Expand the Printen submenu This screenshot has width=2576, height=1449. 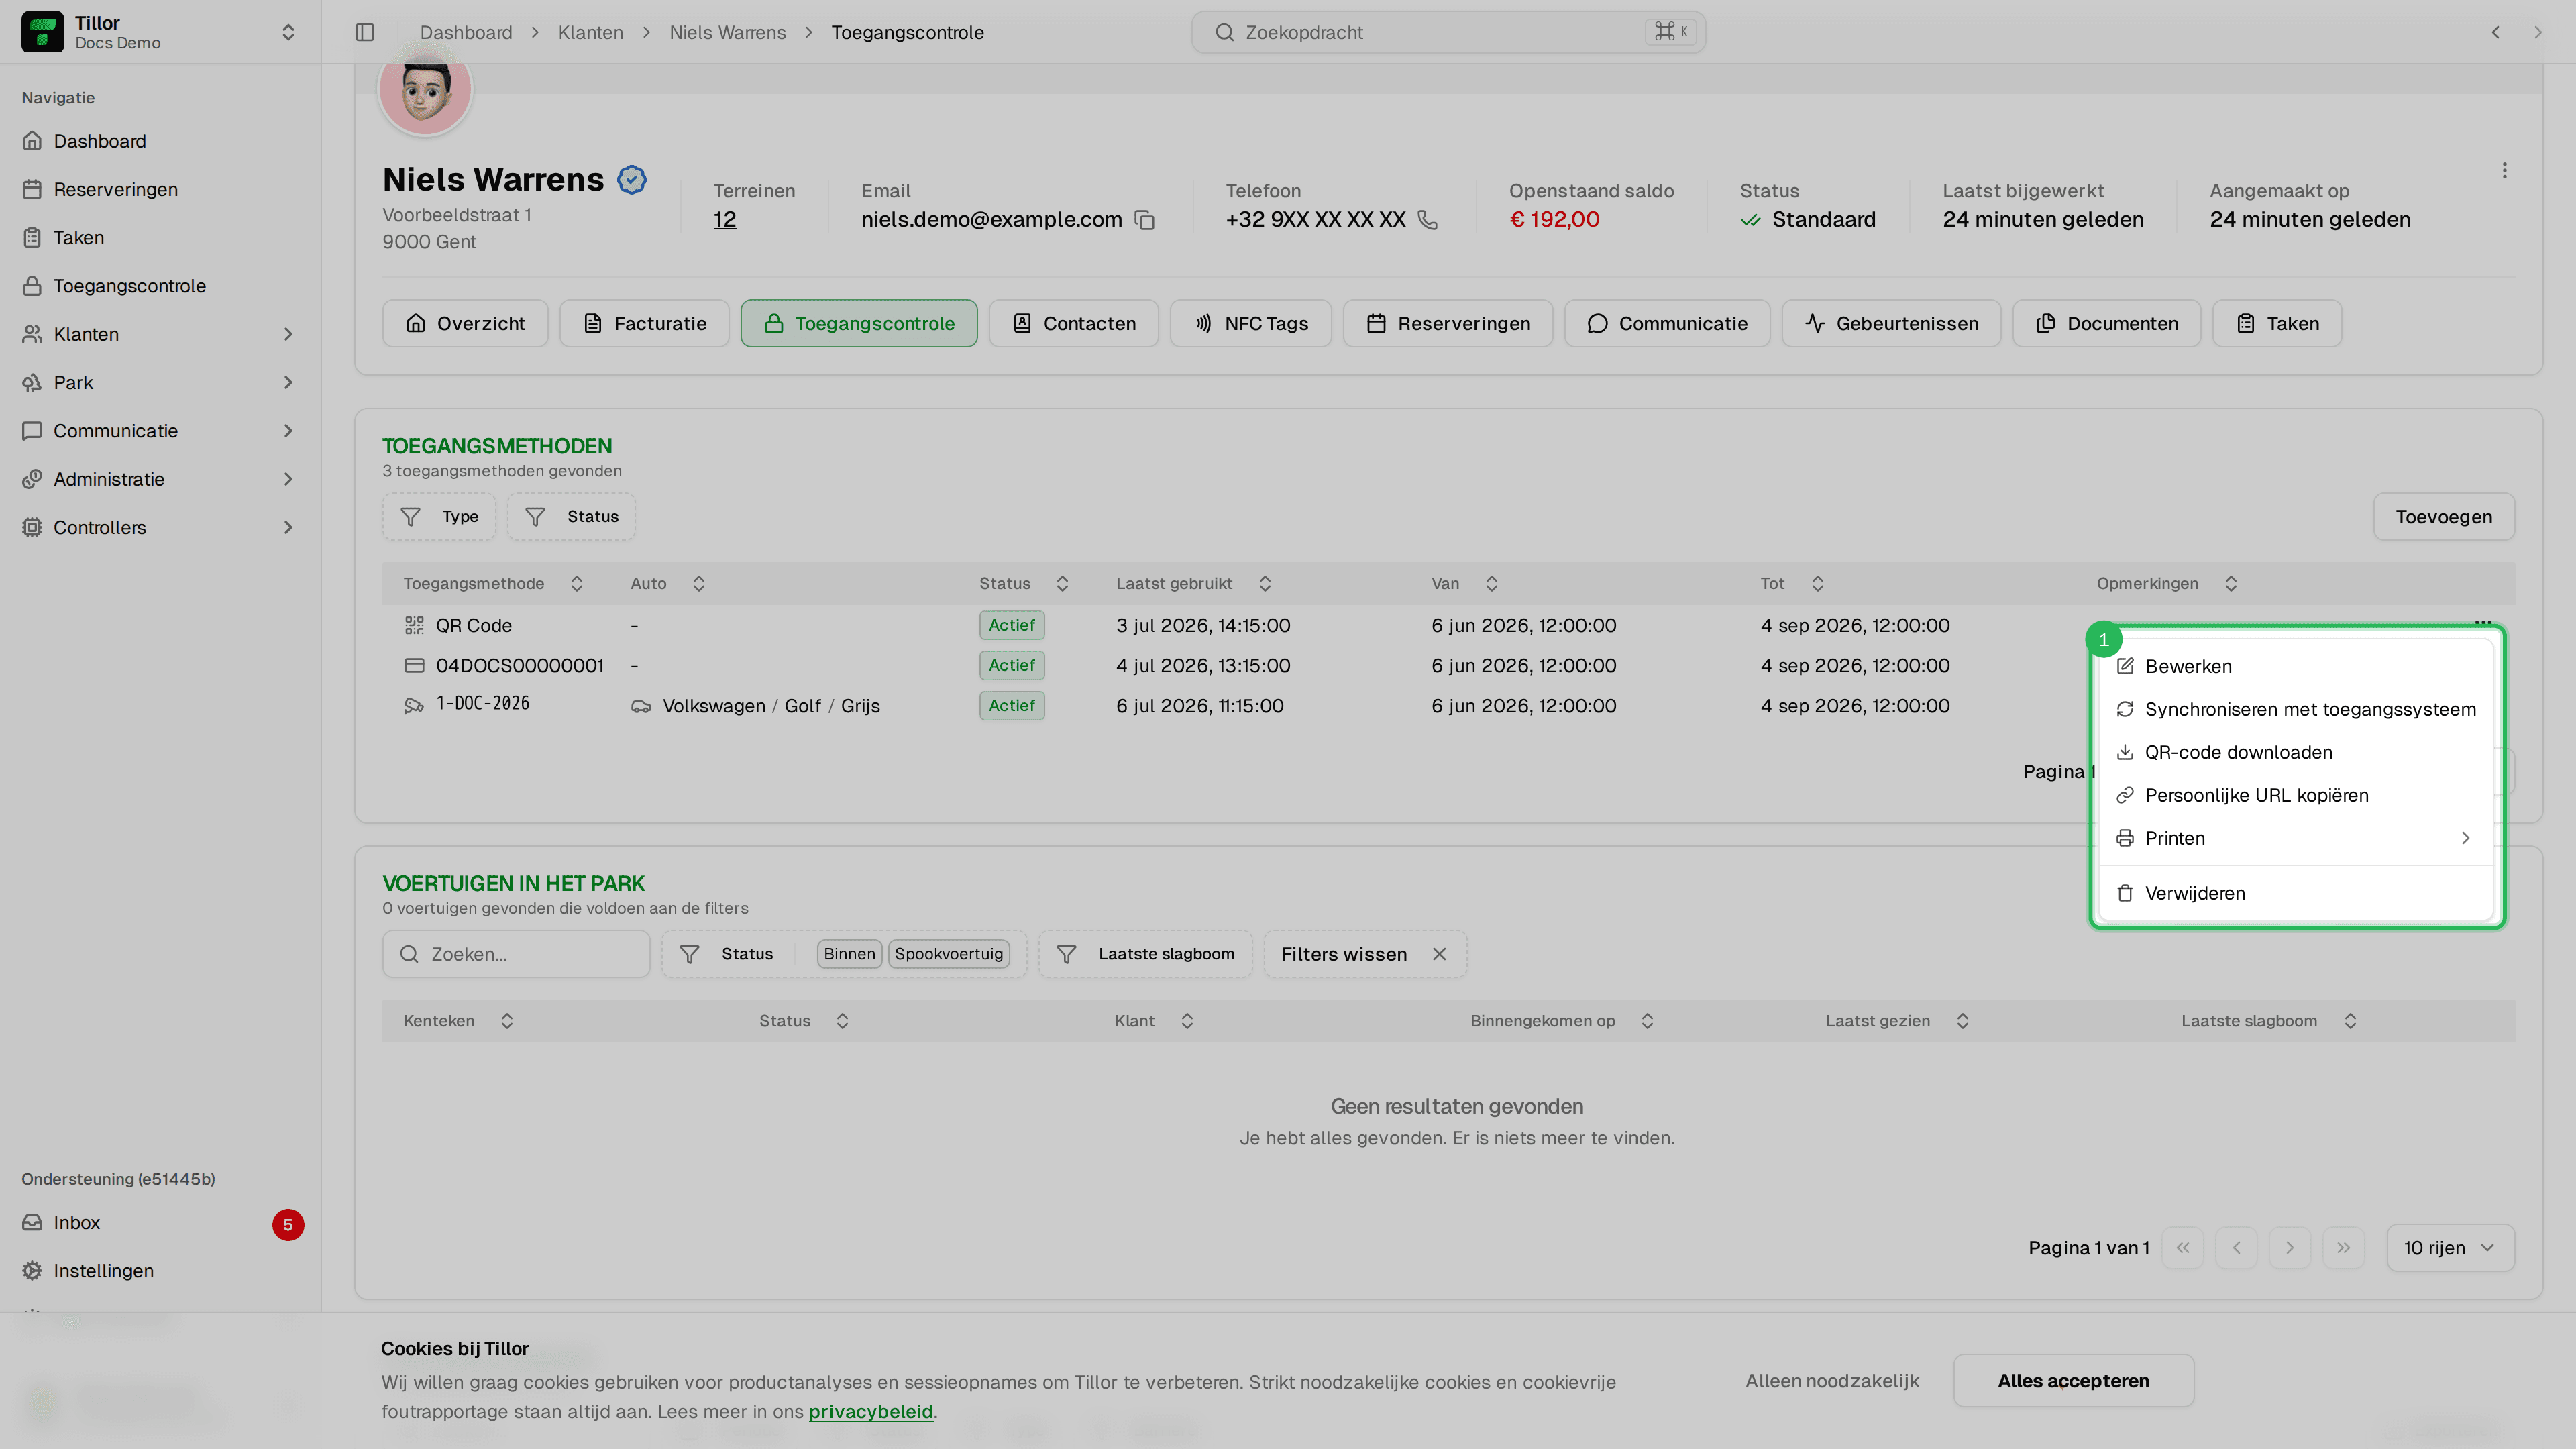click(2295, 838)
